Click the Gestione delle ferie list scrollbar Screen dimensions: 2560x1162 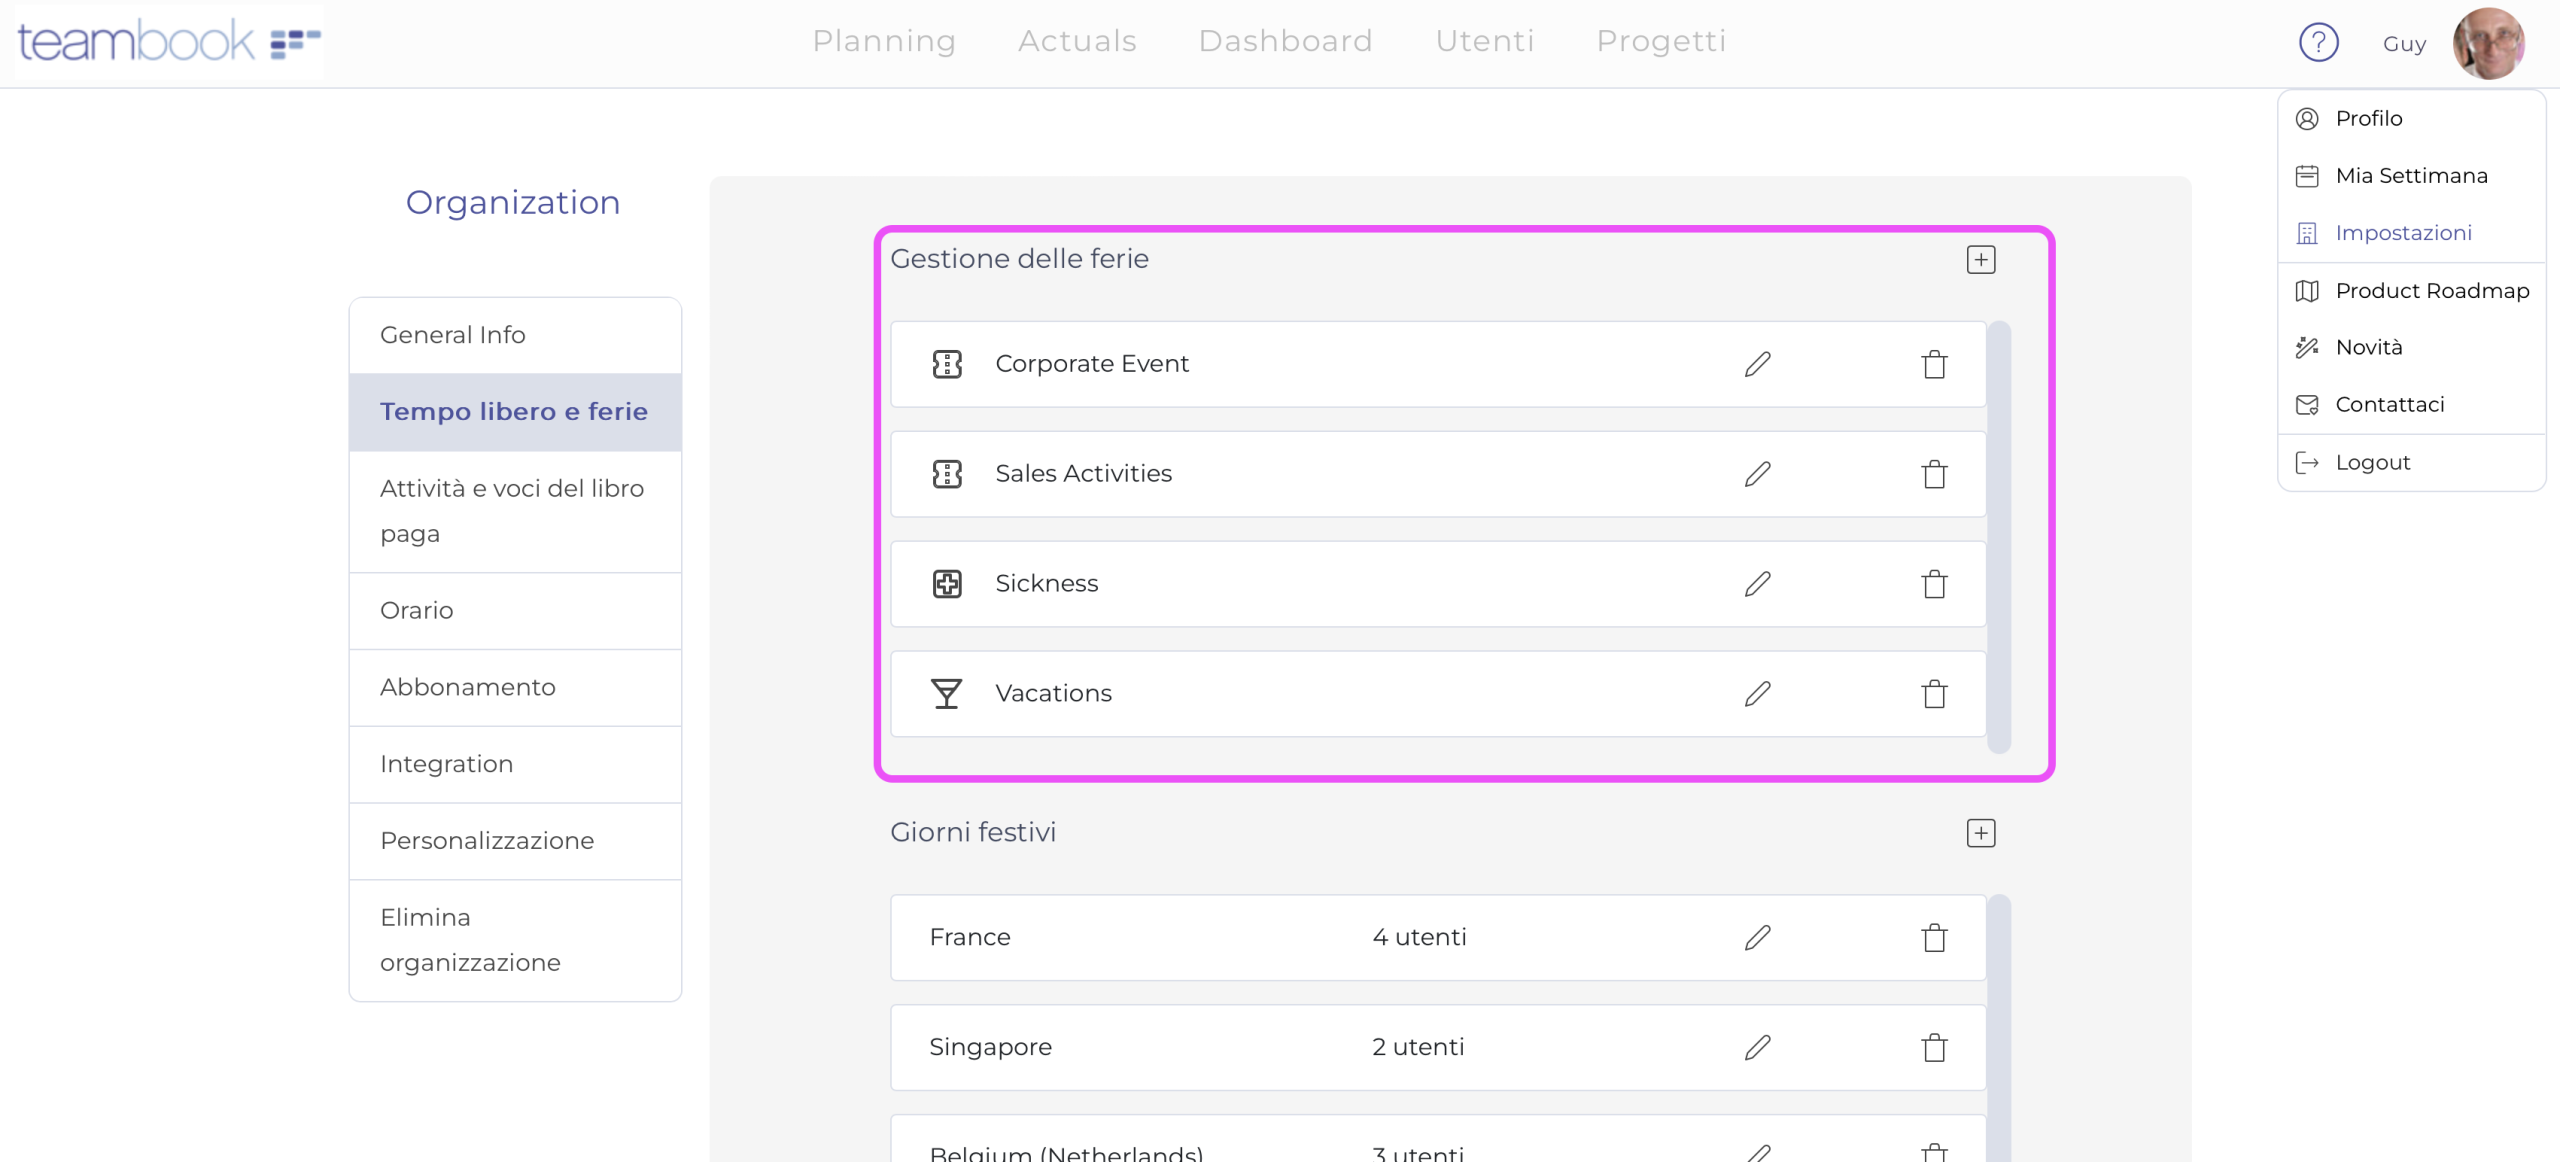[1999, 536]
